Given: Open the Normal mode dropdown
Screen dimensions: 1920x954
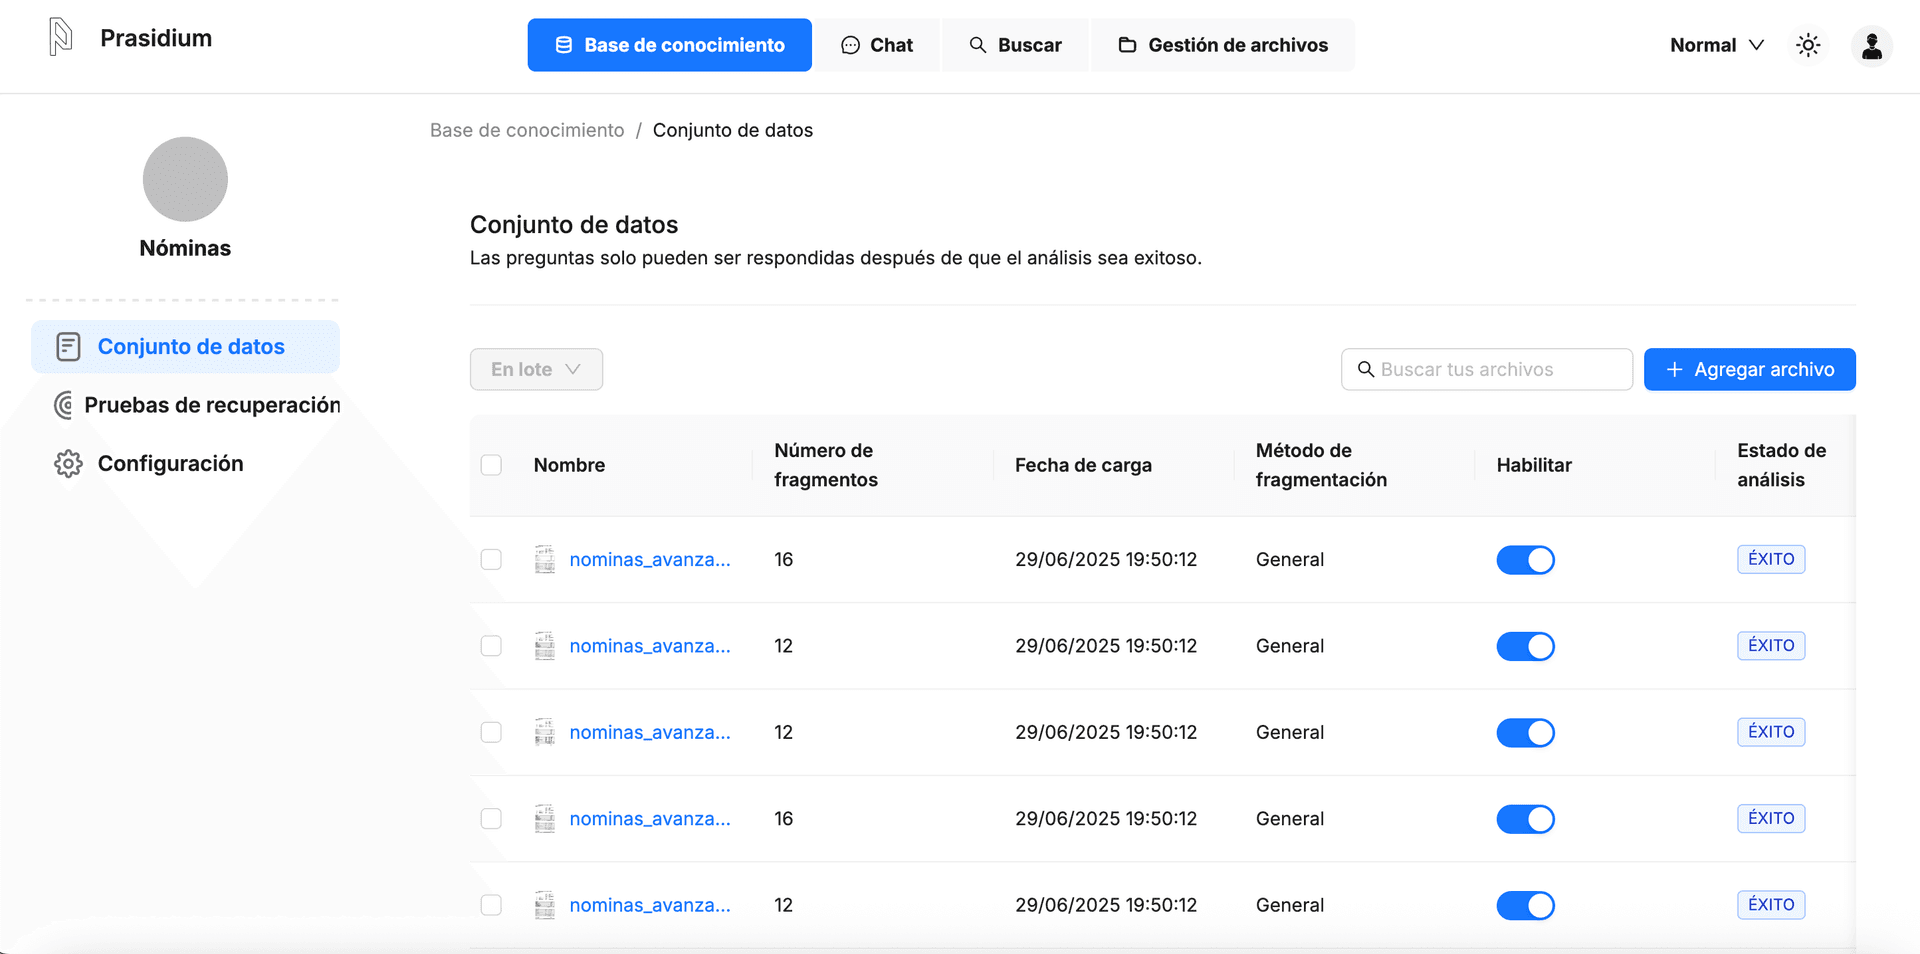Looking at the screenshot, I should pos(1716,45).
